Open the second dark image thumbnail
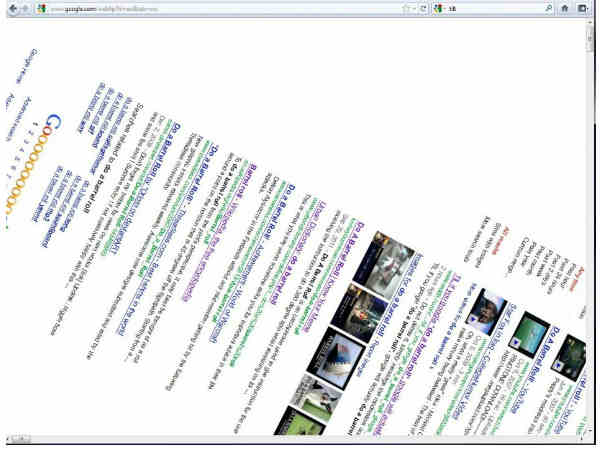The width and height of the screenshot is (600, 450). point(360,312)
